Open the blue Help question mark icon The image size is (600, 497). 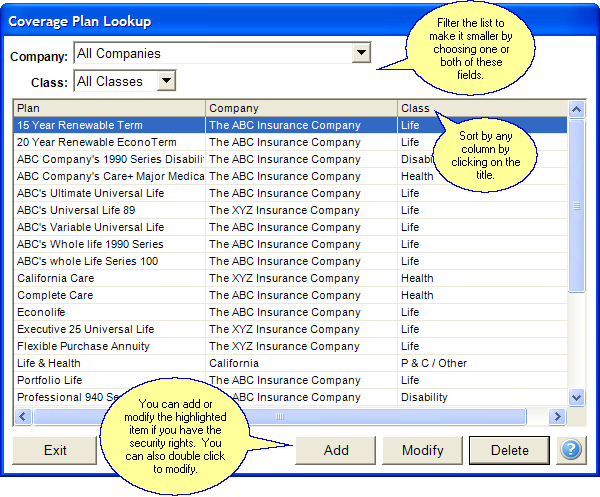571,450
